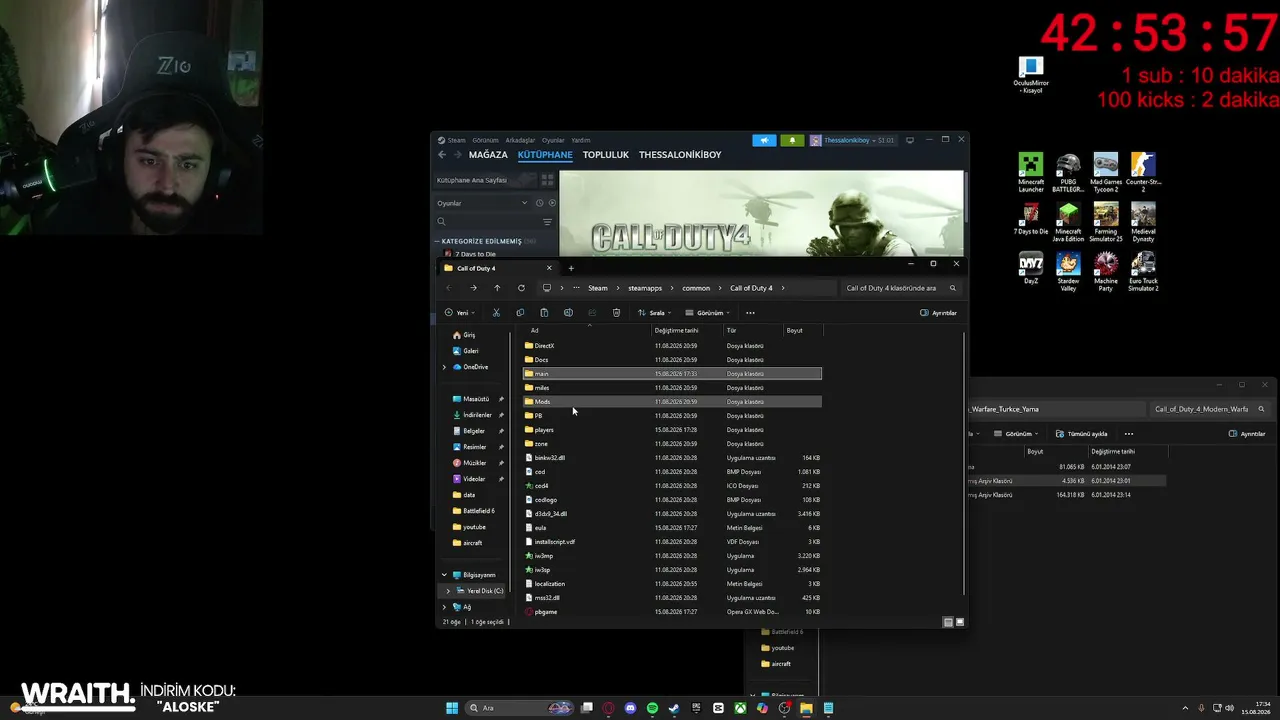The height and width of the screenshot is (720, 1280).
Task: Cut the selected item in Explorer
Action: [496, 313]
